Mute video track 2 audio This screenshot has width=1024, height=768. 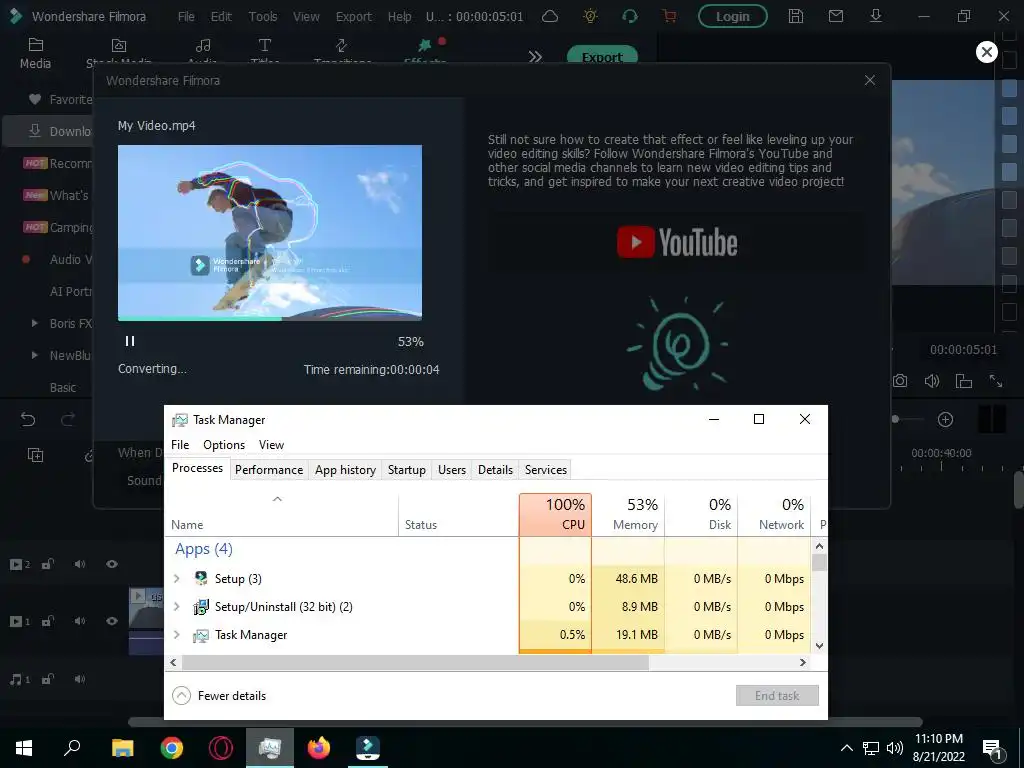click(80, 564)
